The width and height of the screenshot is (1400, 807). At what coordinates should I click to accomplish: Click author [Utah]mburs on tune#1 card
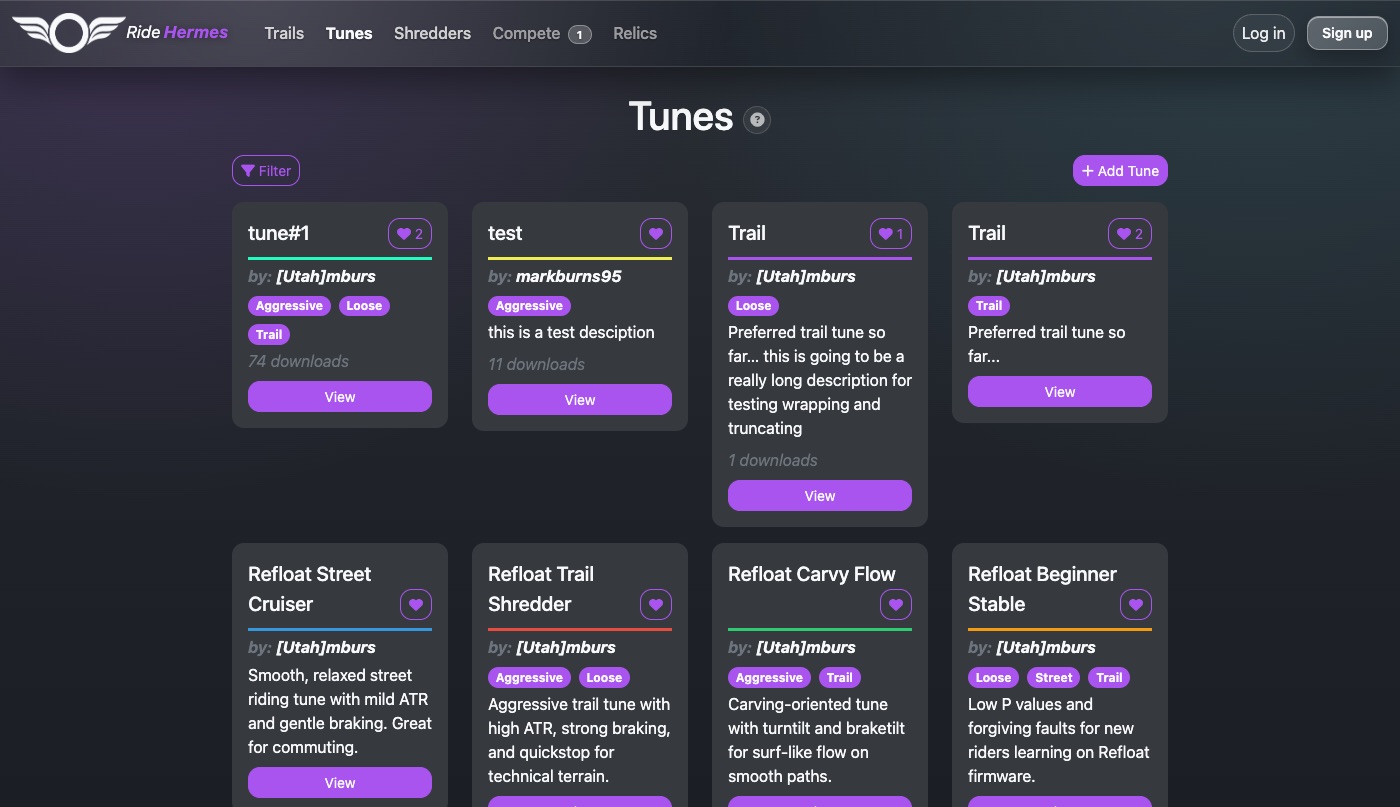(326, 277)
